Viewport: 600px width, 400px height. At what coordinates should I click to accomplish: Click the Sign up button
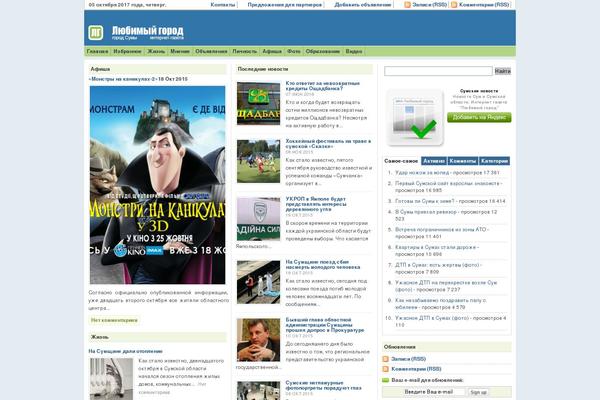tap(478, 392)
